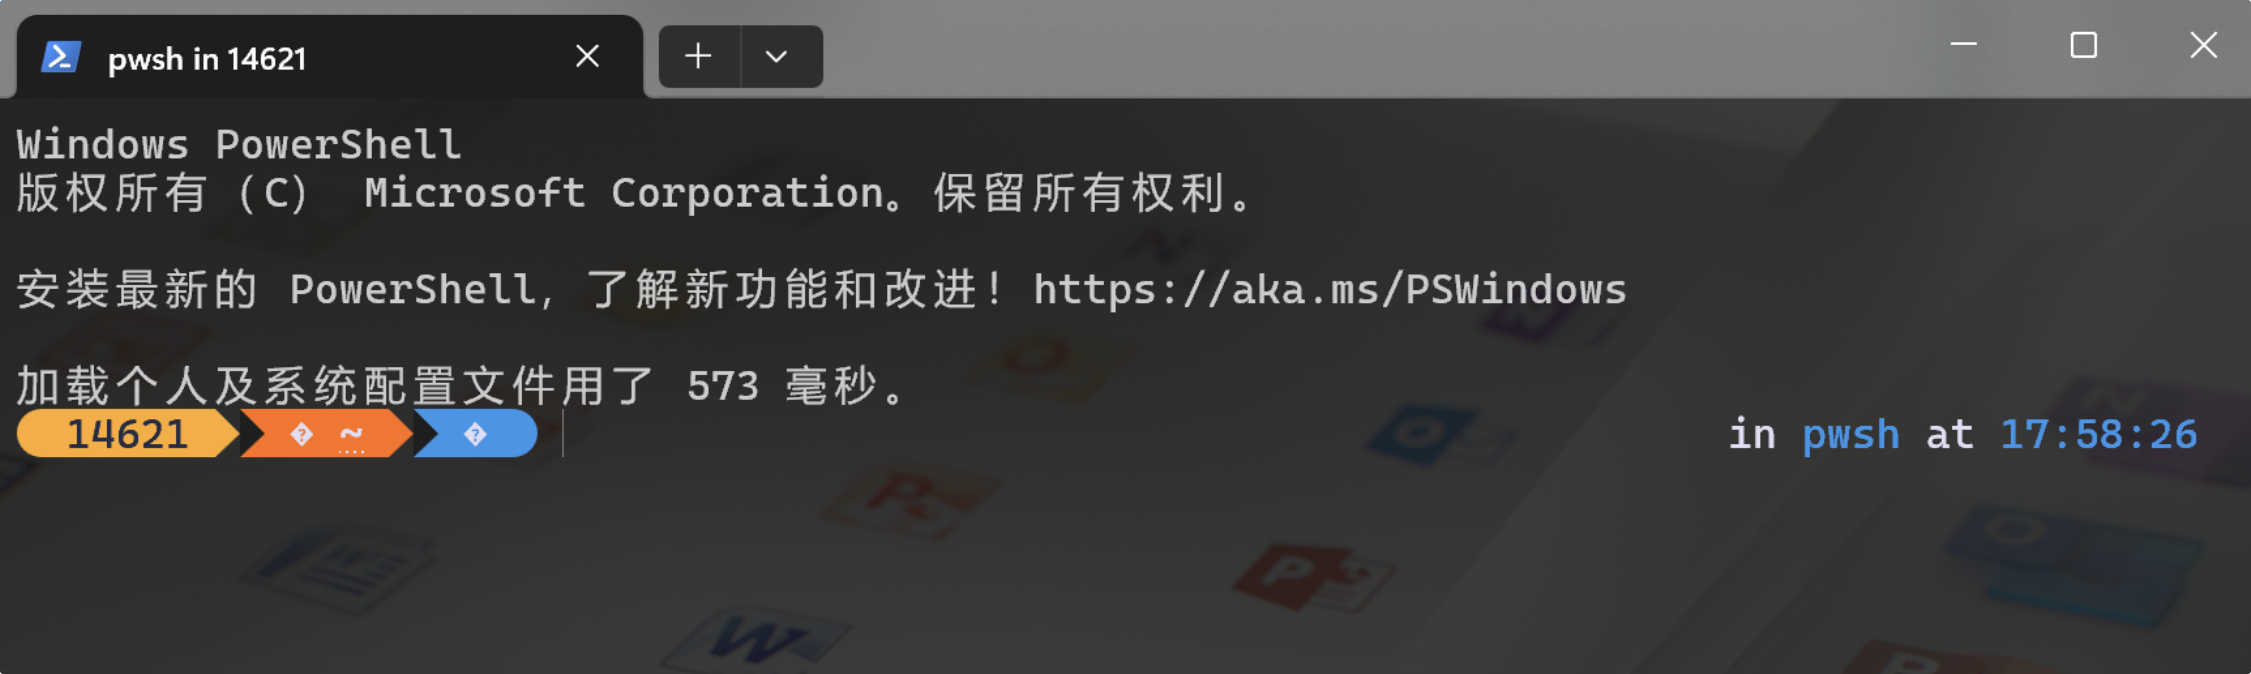Click the blue "pwsh" shell name text
Viewport: 2251px width, 674px height.
click(1850, 434)
